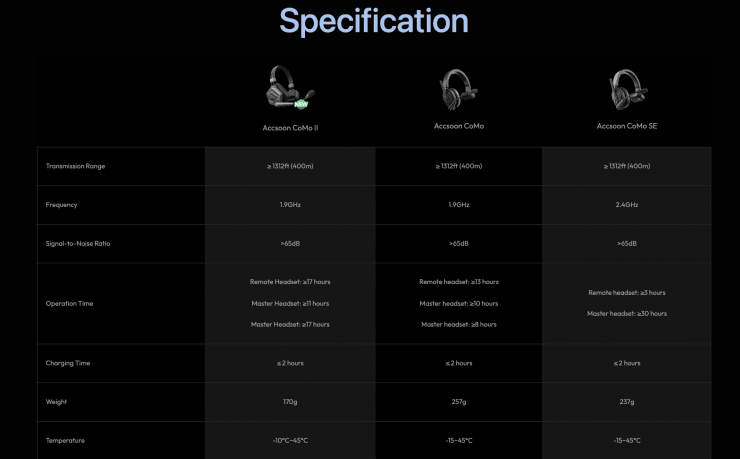The image size is (740, 459).
Task: Click the 257g weight value for CoMo
Action: pyautogui.click(x=459, y=402)
